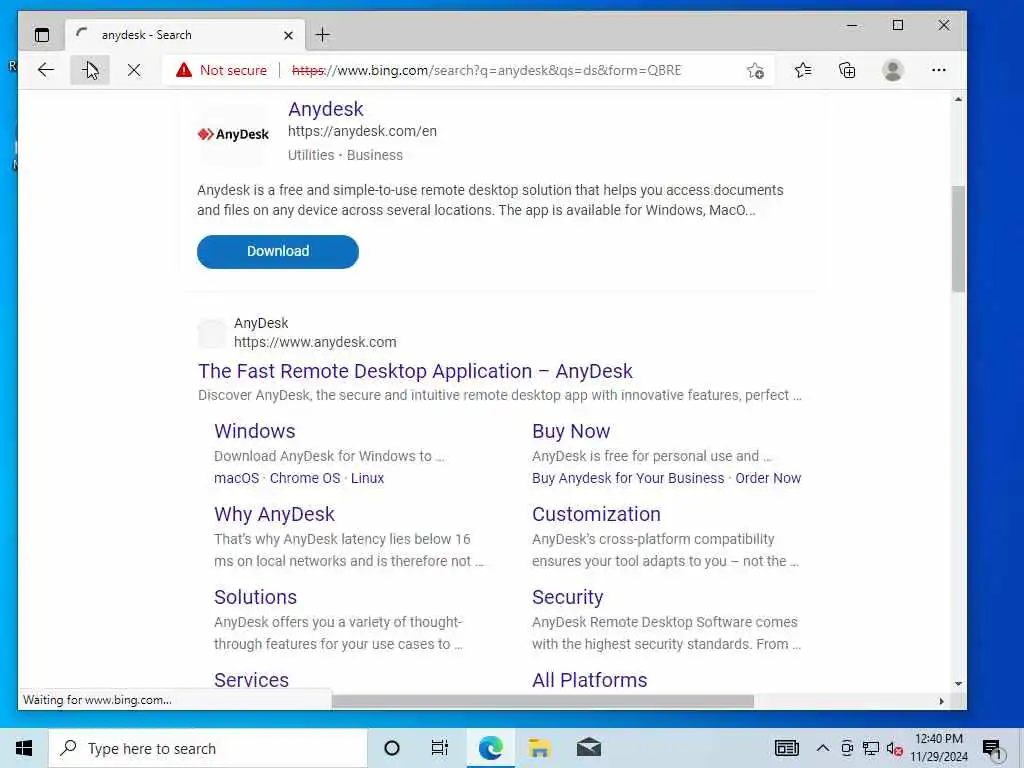Click the https://anydesk.com/en address text
1024x768 pixels.
[x=362, y=131]
